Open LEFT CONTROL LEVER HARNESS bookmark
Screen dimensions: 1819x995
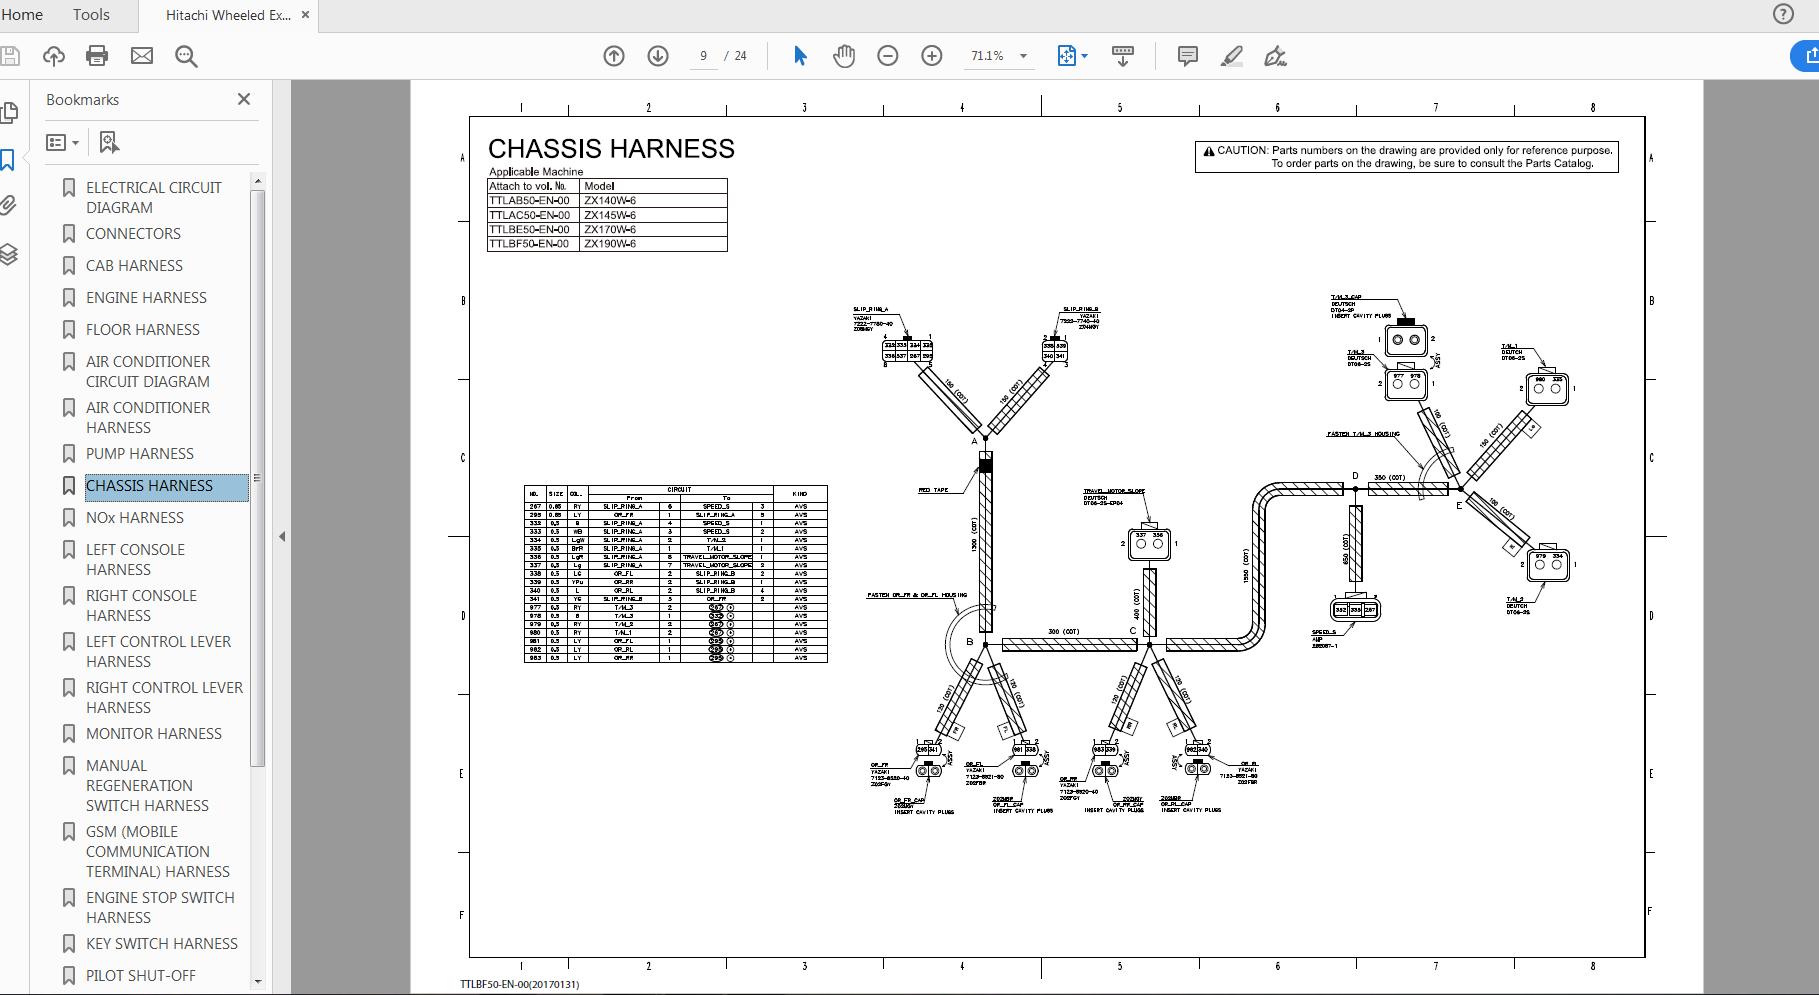point(158,651)
